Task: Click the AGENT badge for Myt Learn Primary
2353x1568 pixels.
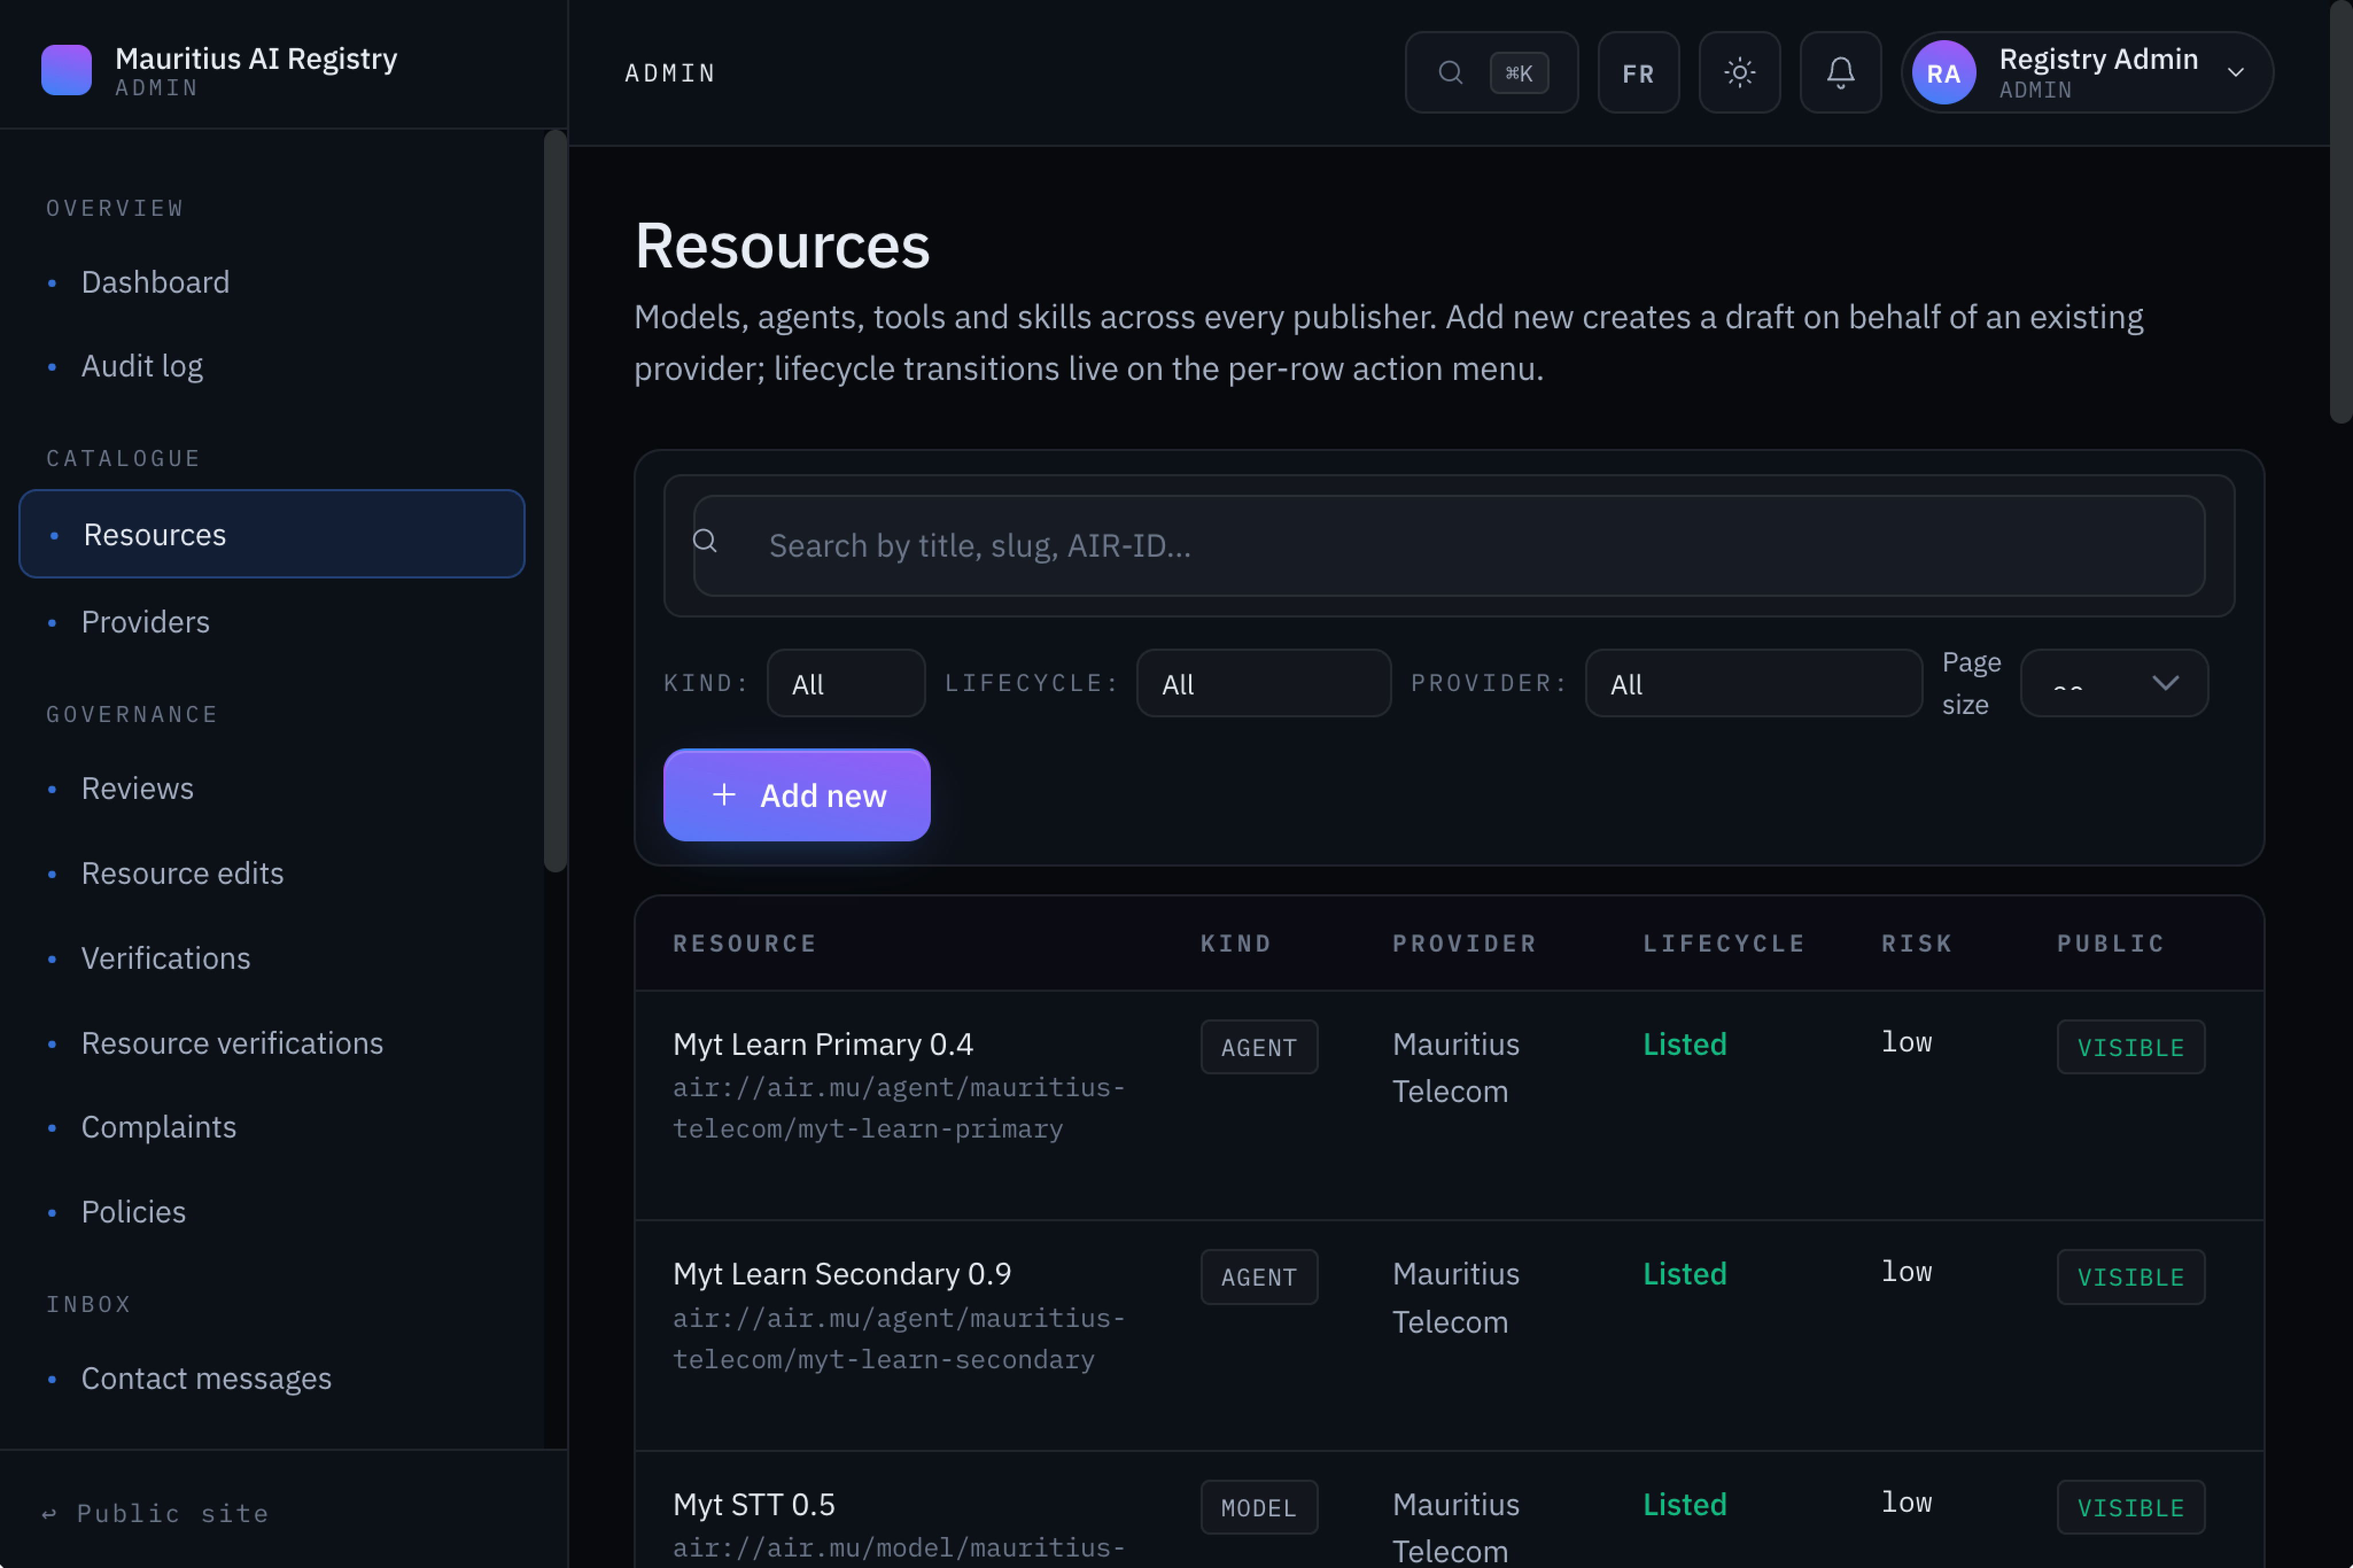Action: [x=1259, y=1047]
